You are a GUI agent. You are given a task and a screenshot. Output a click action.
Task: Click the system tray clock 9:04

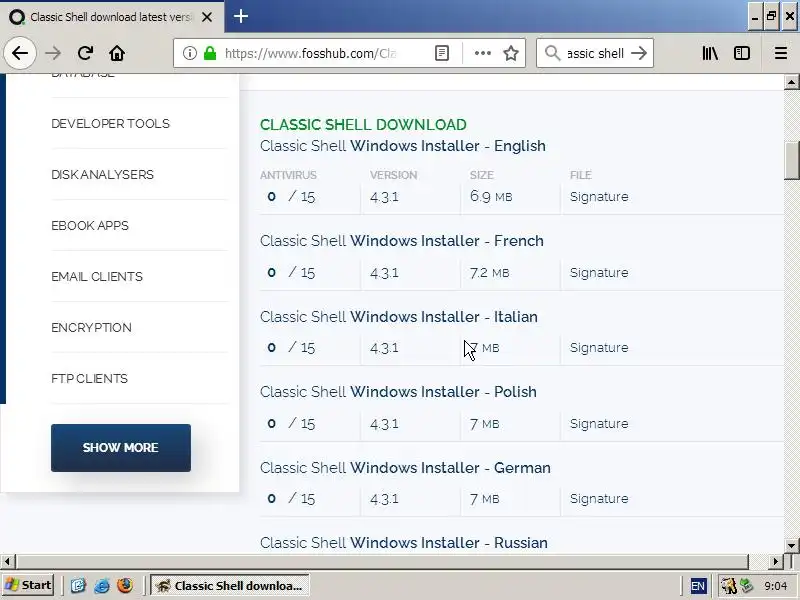coord(776,586)
